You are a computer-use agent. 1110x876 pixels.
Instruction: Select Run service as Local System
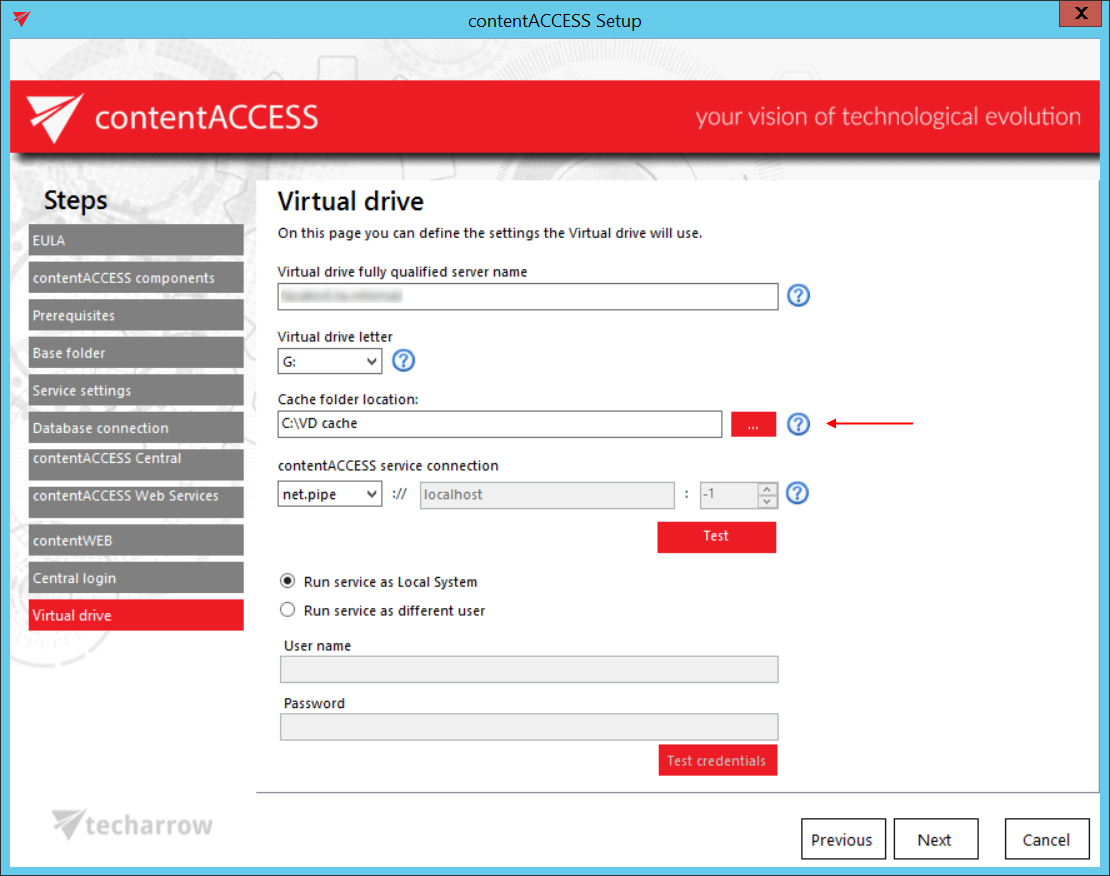(288, 582)
